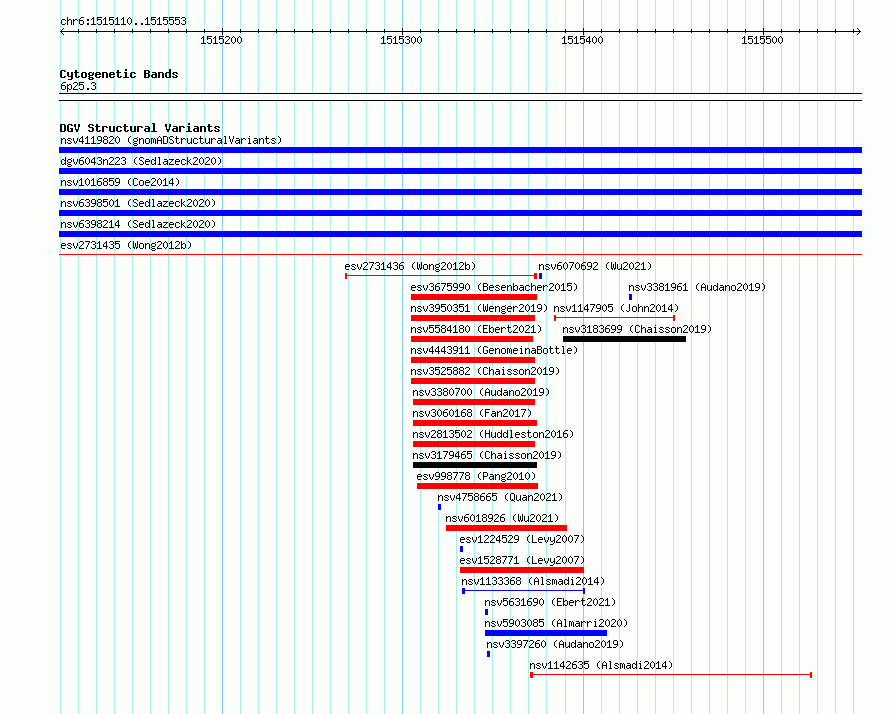
Task: Open the esv2731435 (Wong2012b) label
Action: tap(126, 245)
